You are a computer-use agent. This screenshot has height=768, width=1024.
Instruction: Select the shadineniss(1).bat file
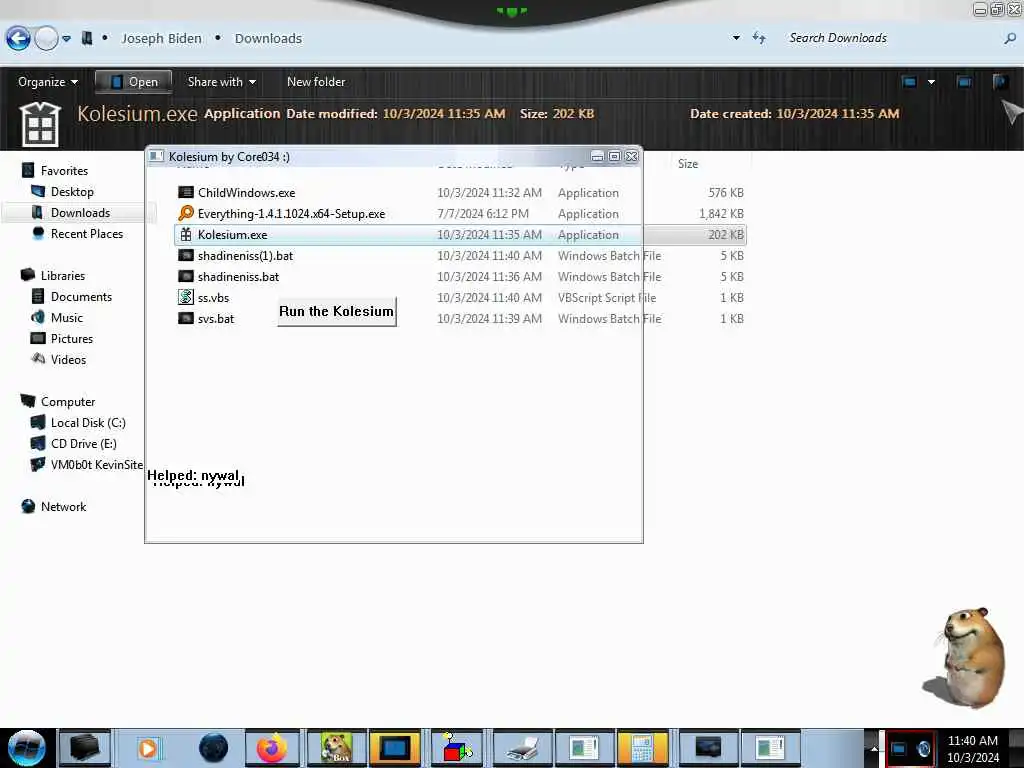[246, 255]
